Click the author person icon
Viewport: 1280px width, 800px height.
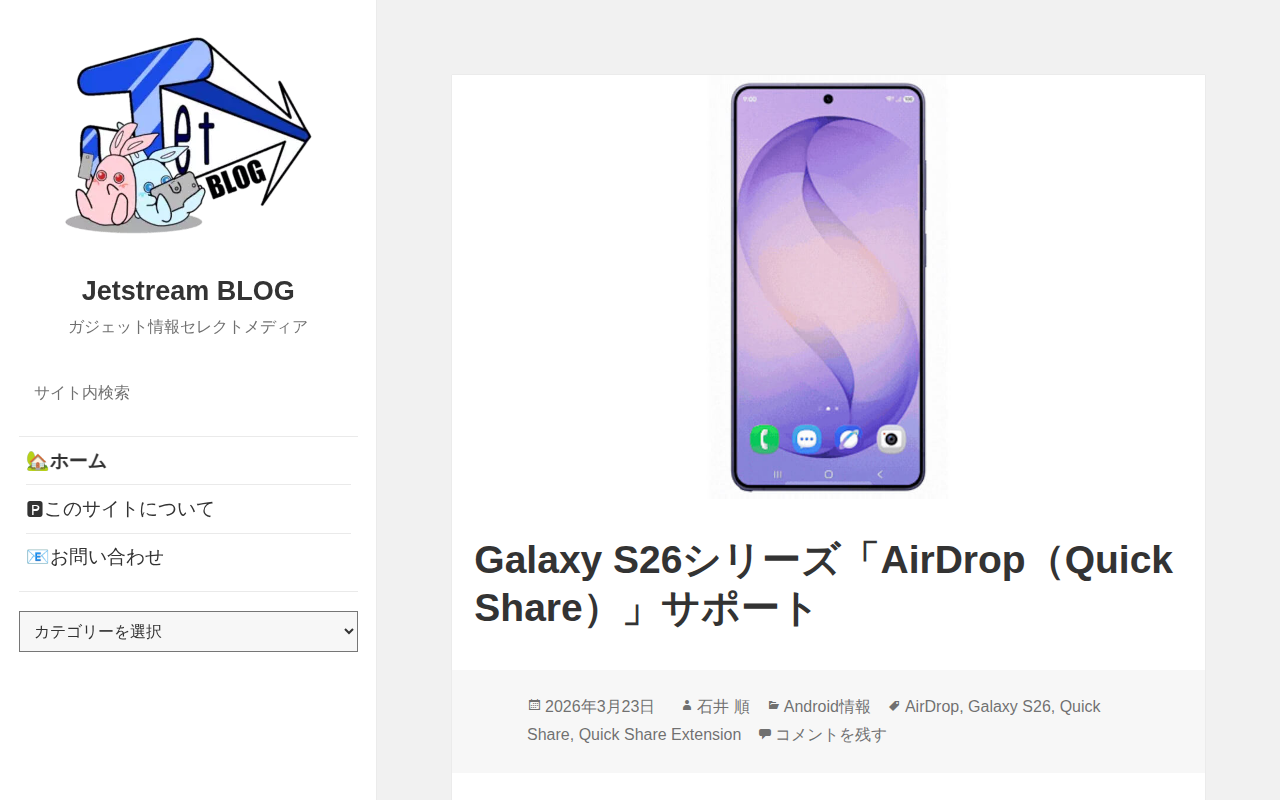[687, 706]
